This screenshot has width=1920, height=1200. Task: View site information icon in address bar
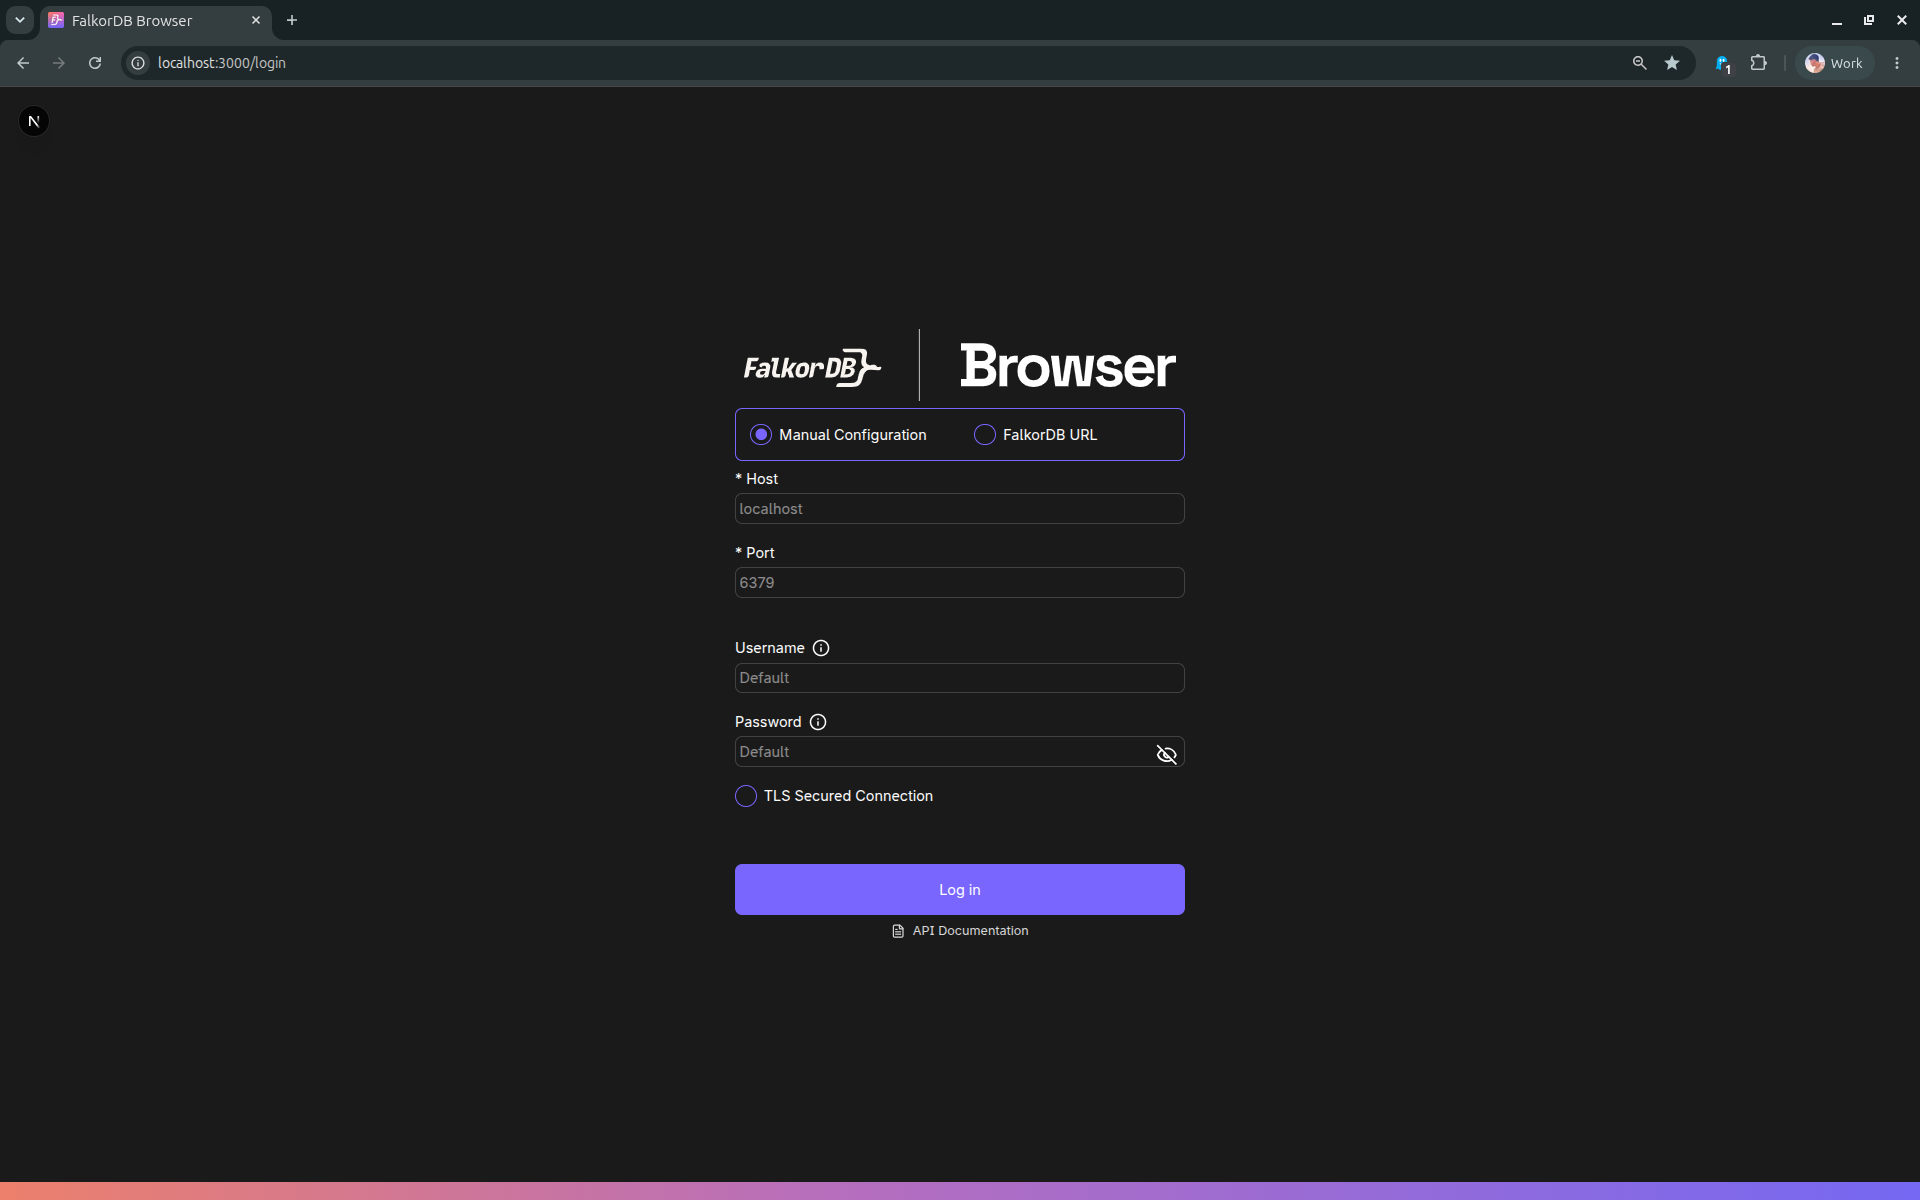[x=139, y=63]
